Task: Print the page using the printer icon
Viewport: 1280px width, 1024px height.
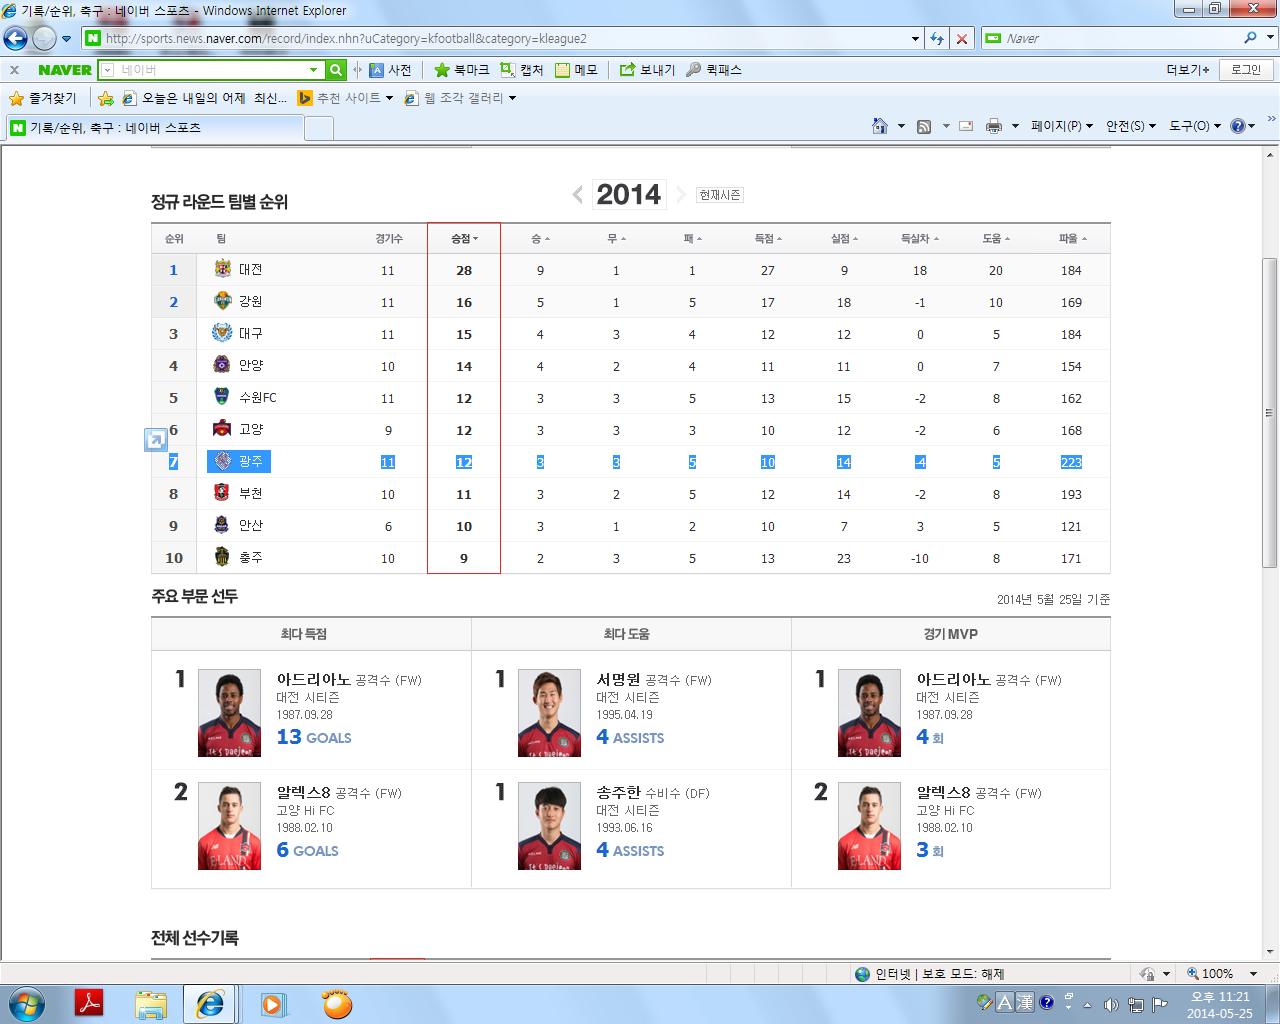Action: click(x=994, y=126)
